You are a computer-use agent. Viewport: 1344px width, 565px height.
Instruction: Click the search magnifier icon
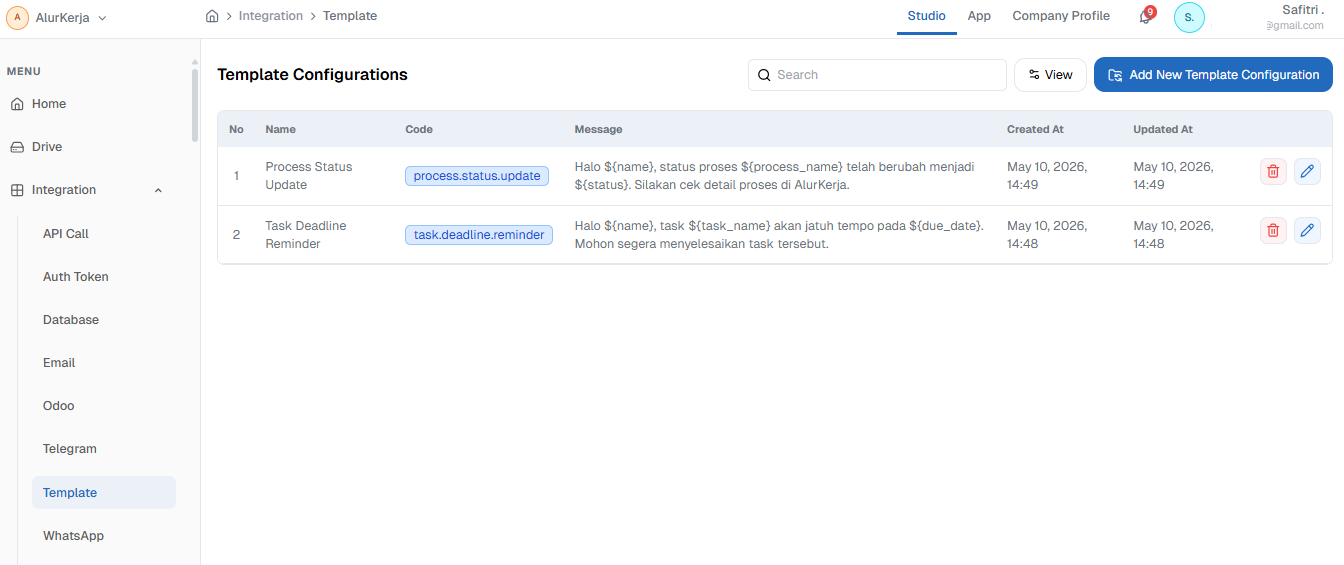(x=764, y=75)
